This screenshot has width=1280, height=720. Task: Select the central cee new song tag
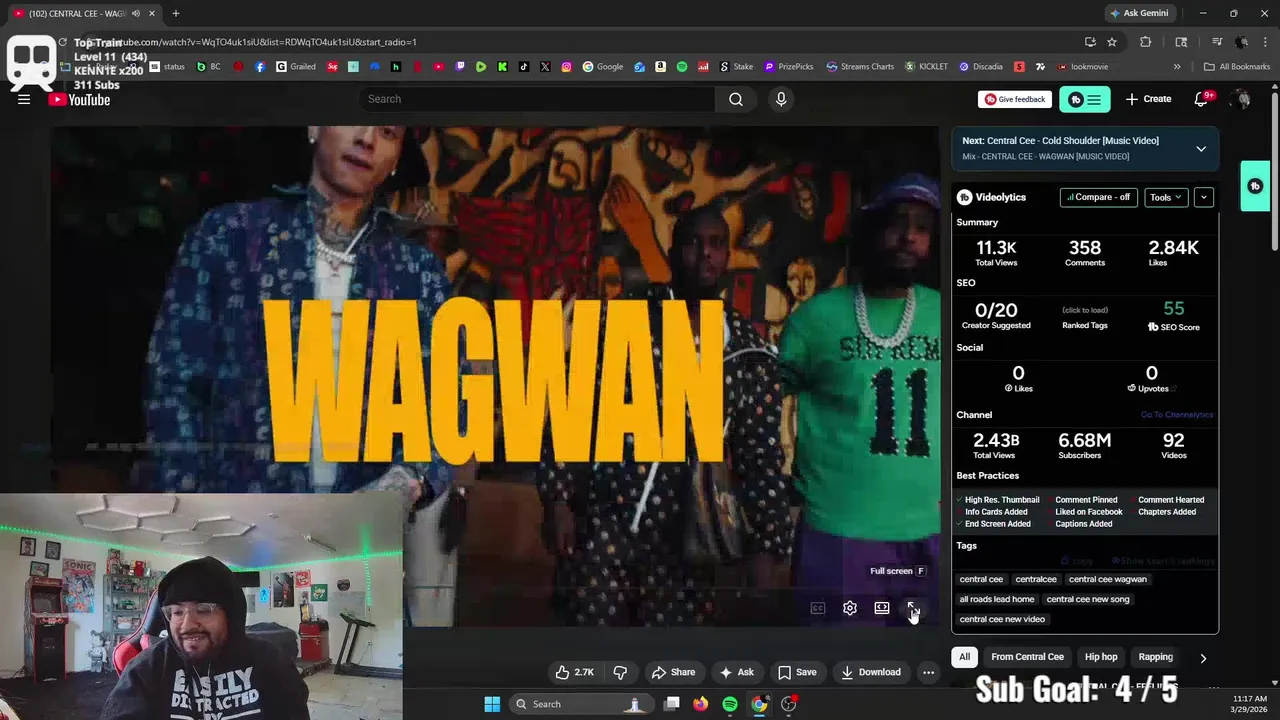pyautogui.click(x=1088, y=599)
